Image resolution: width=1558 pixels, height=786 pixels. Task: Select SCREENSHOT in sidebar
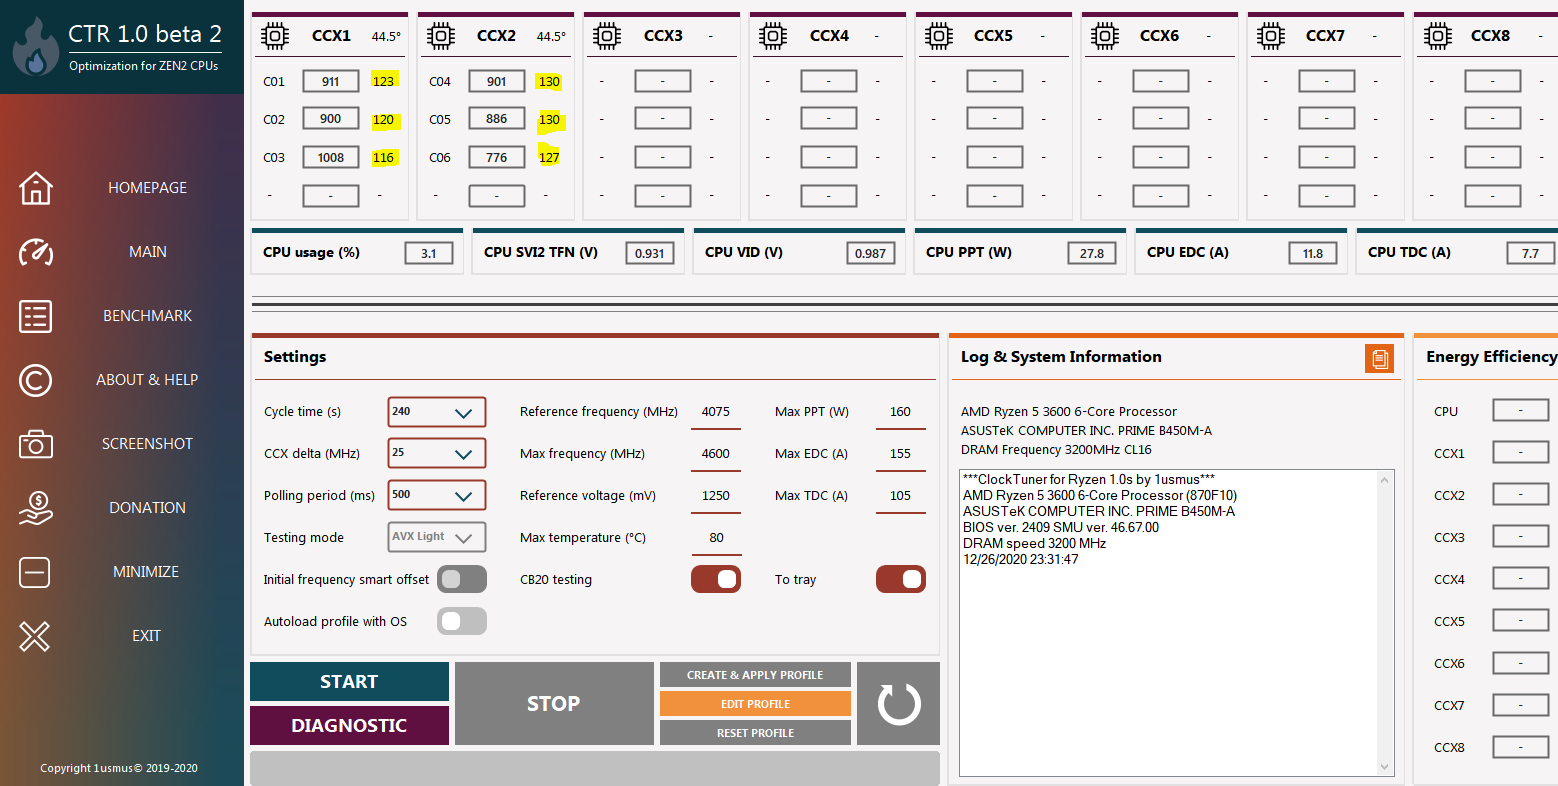point(147,444)
